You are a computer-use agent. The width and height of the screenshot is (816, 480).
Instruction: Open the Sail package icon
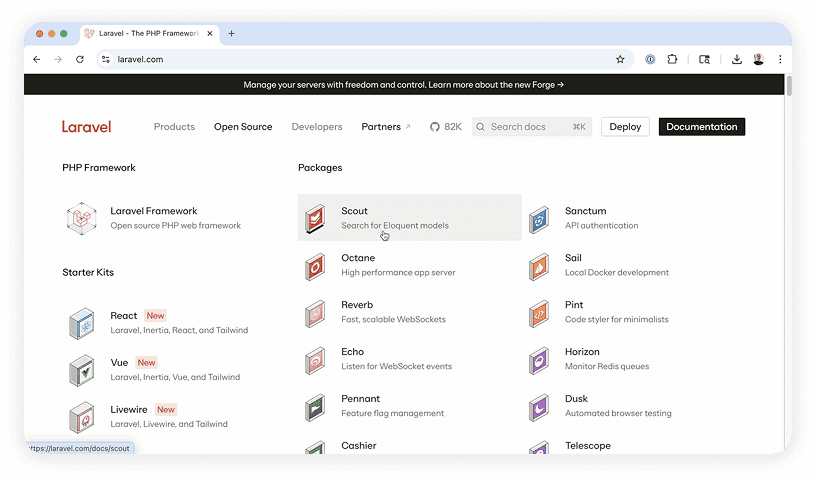tap(539, 266)
